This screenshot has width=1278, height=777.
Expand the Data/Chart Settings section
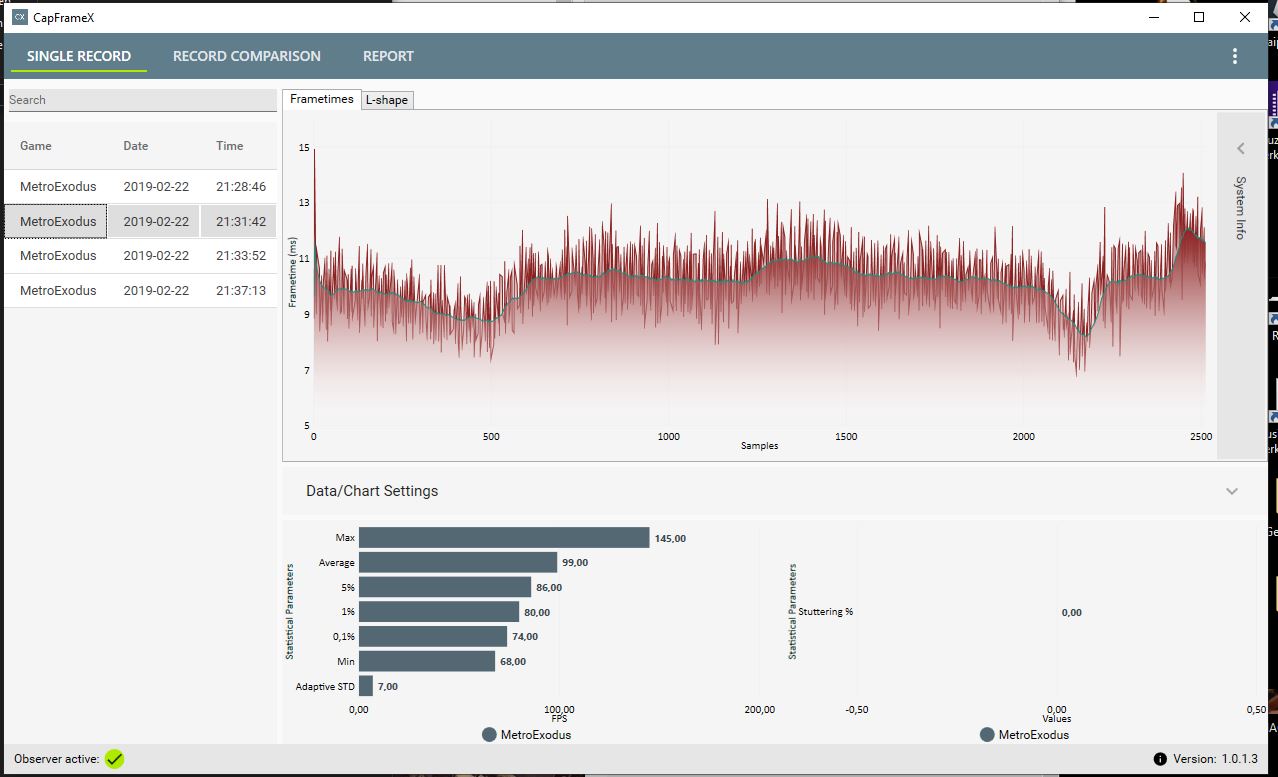click(1232, 491)
